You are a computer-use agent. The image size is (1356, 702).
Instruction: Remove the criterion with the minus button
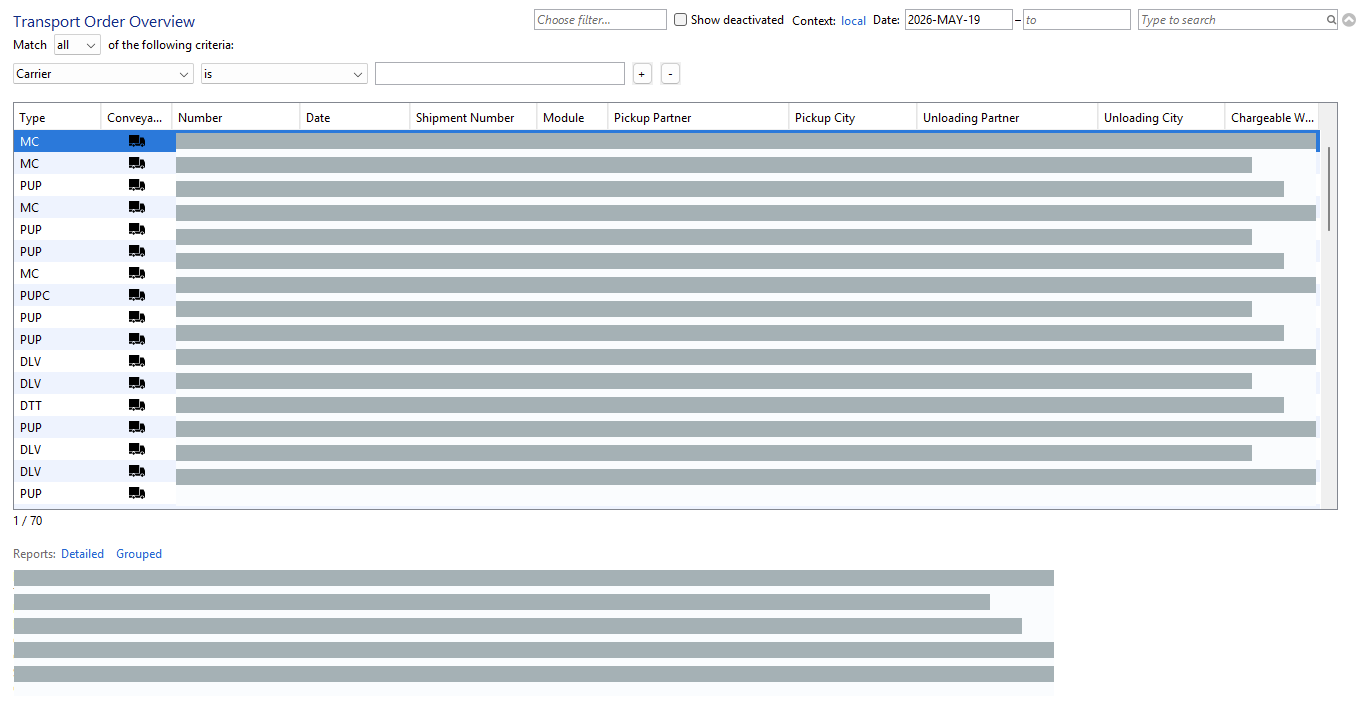(x=670, y=74)
